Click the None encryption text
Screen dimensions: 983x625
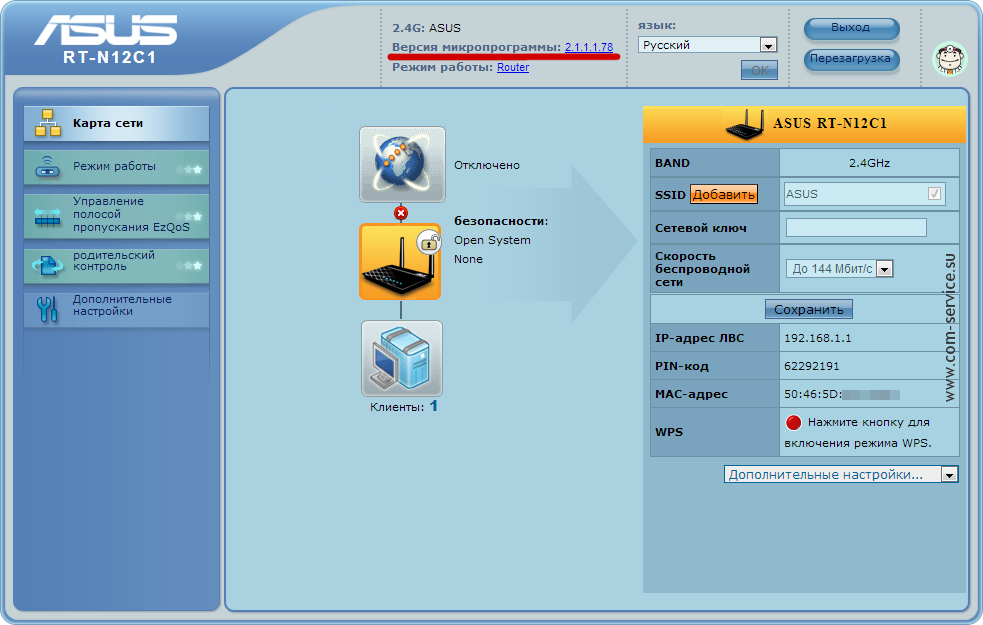(468, 259)
